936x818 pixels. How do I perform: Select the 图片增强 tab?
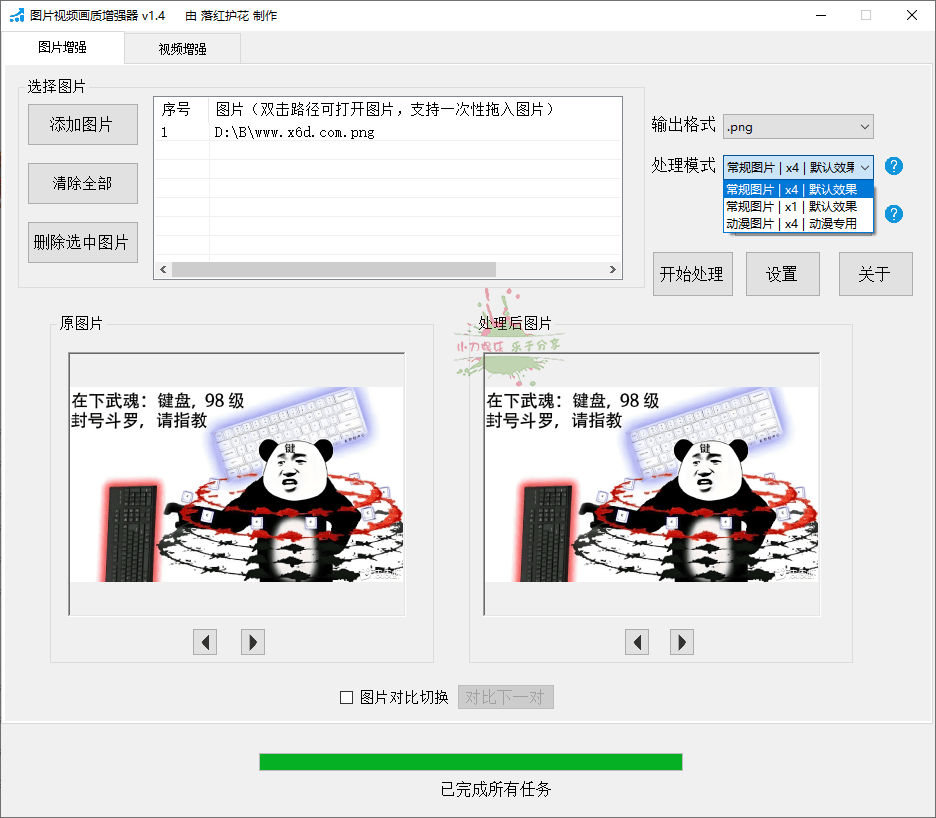(62, 48)
